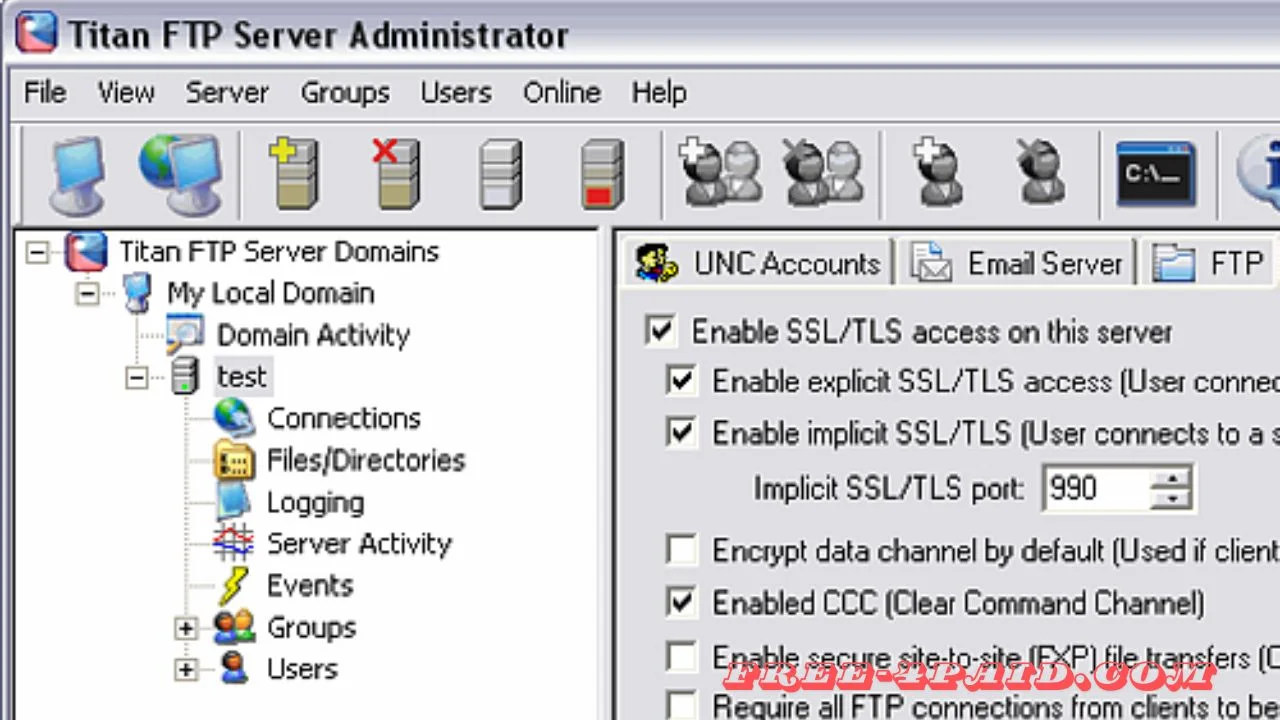Screen dimensions: 1280x720
Task: Click the Events lightning bolt icon
Action: (234, 585)
